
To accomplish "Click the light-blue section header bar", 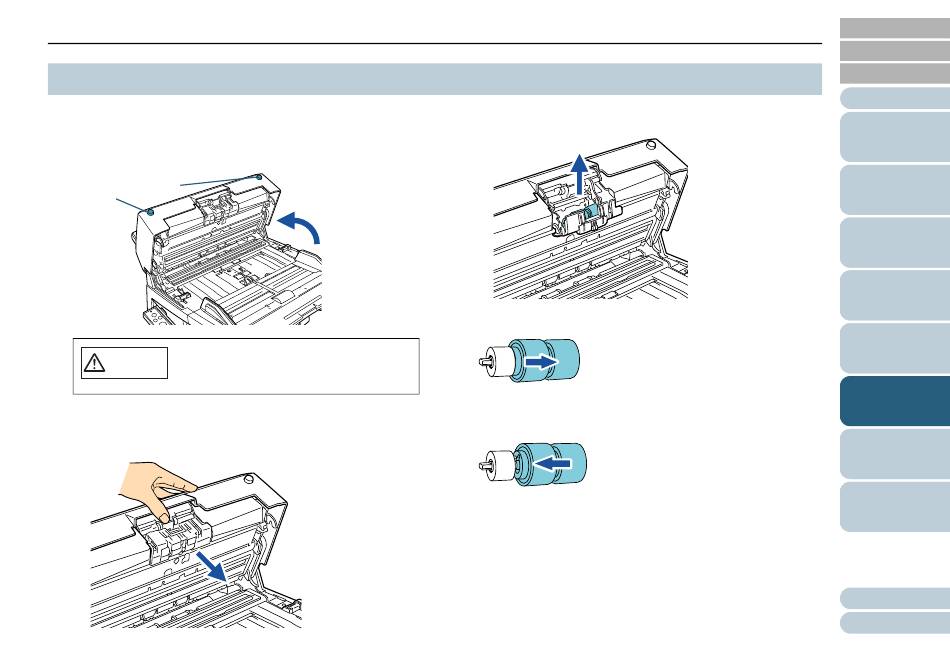I will pos(434,79).
